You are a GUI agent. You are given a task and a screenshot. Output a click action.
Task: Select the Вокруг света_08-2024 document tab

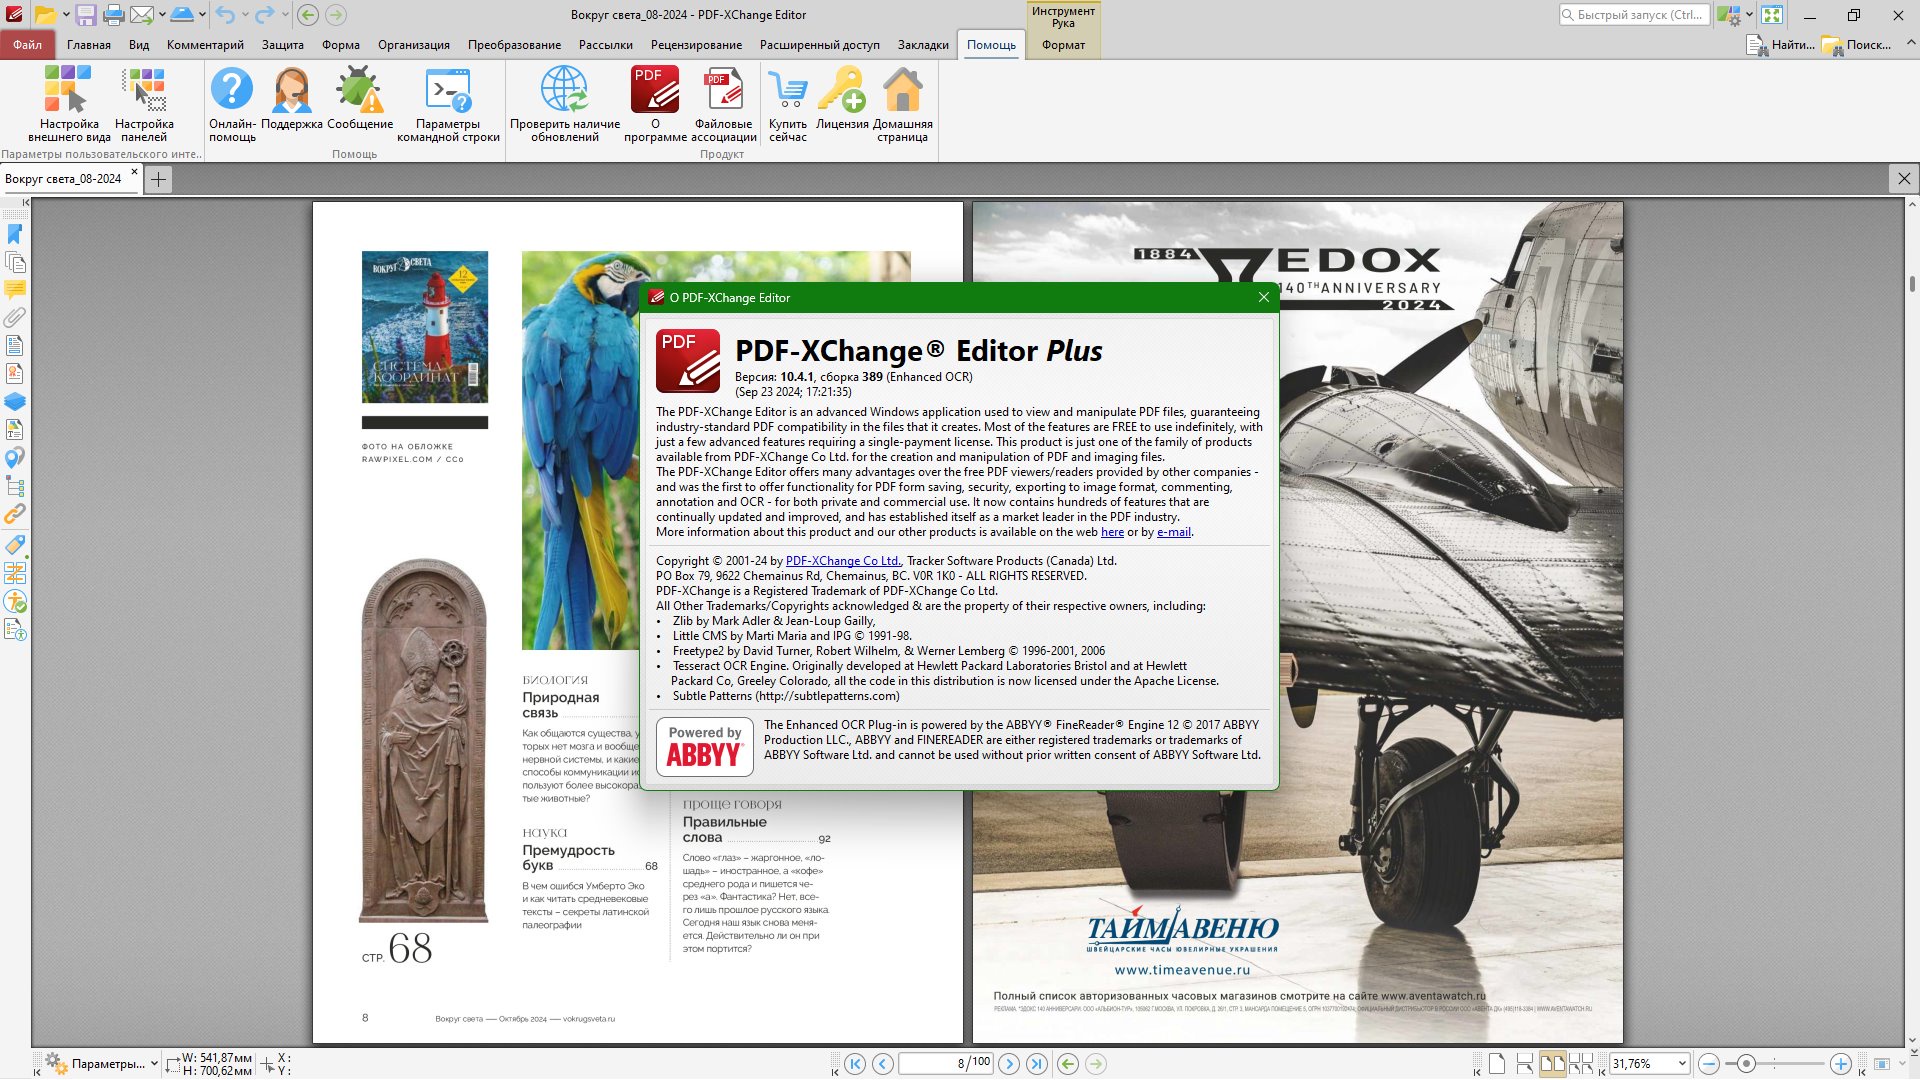[63, 179]
